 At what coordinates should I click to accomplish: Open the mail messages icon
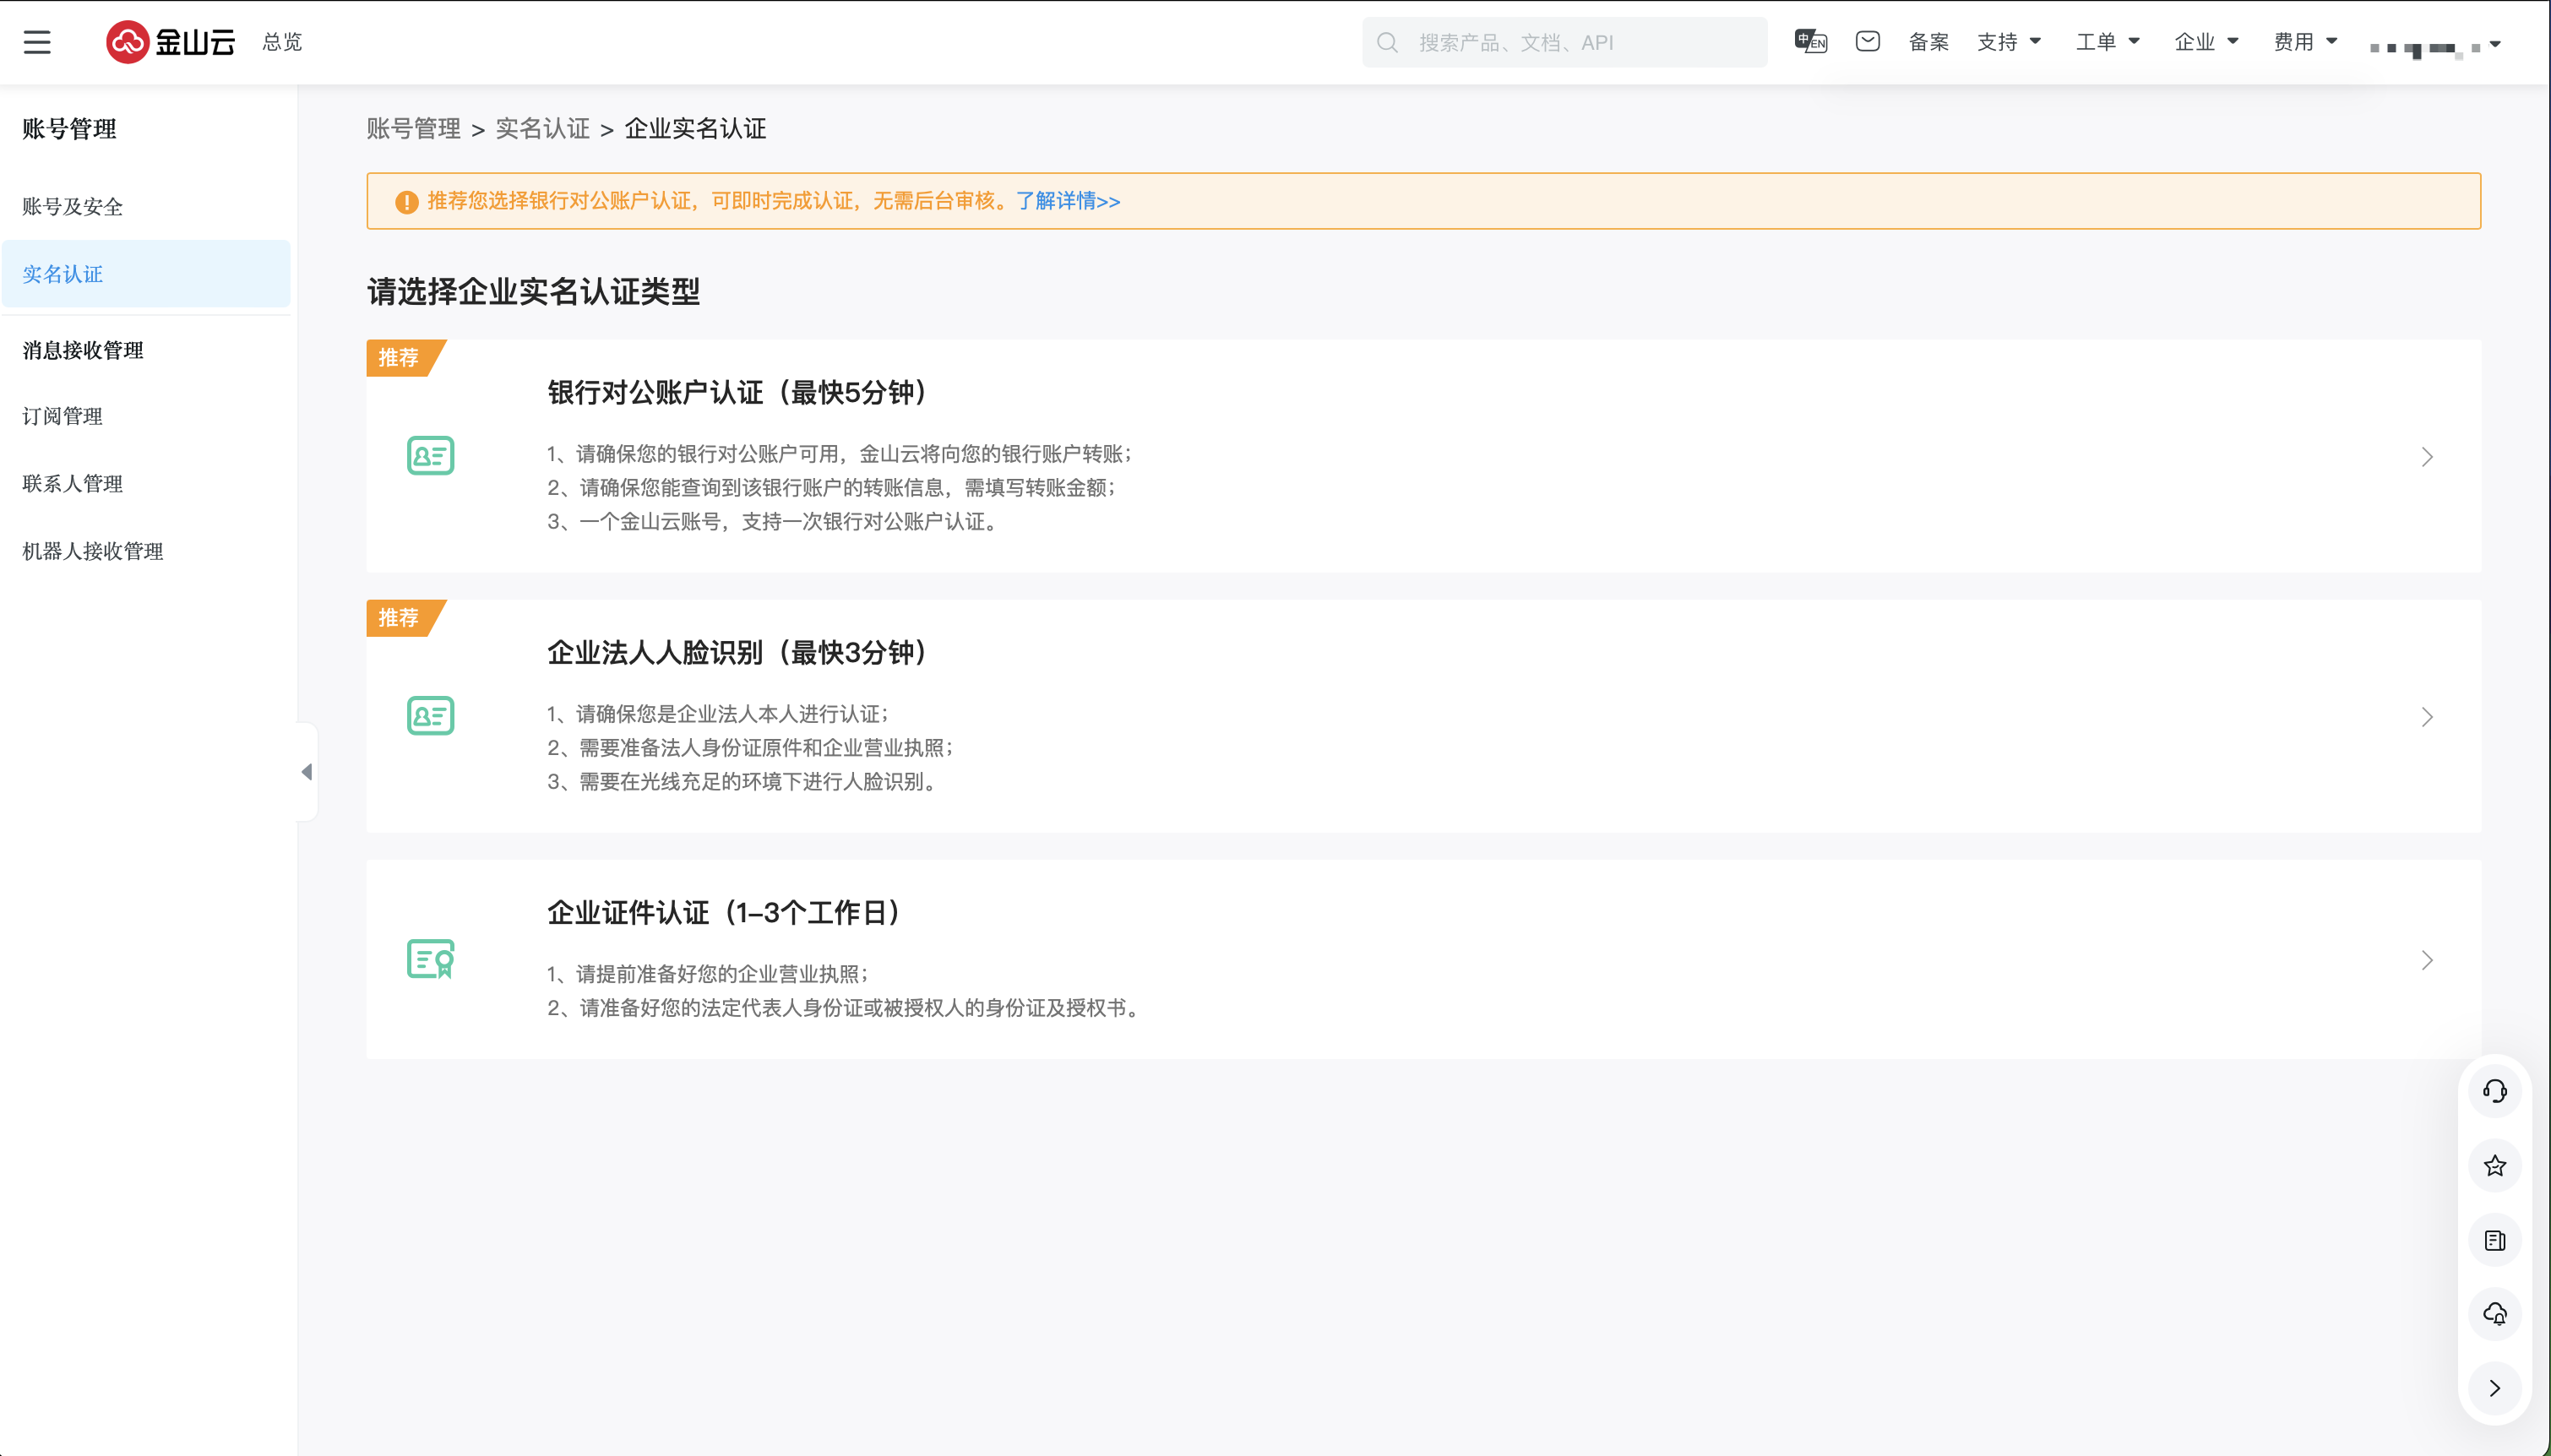point(1867,42)
